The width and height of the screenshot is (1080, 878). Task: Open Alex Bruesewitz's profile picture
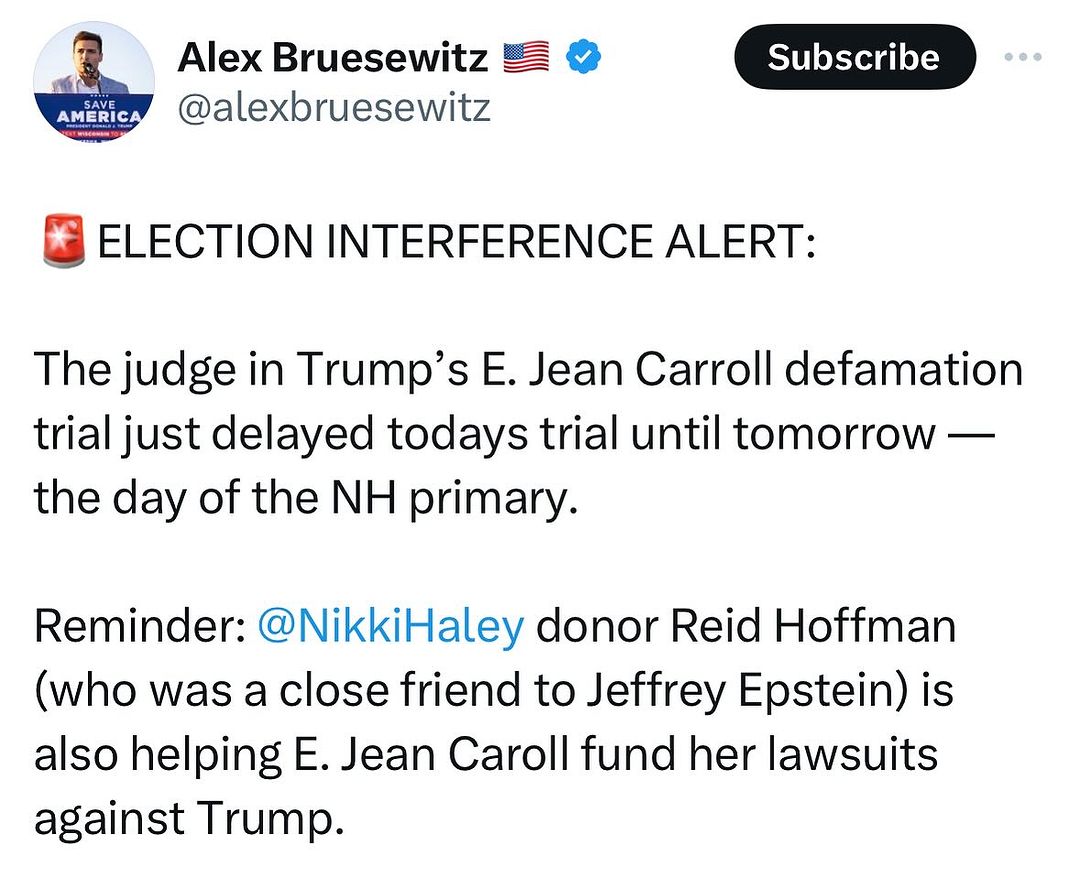[x=93, y=81]
